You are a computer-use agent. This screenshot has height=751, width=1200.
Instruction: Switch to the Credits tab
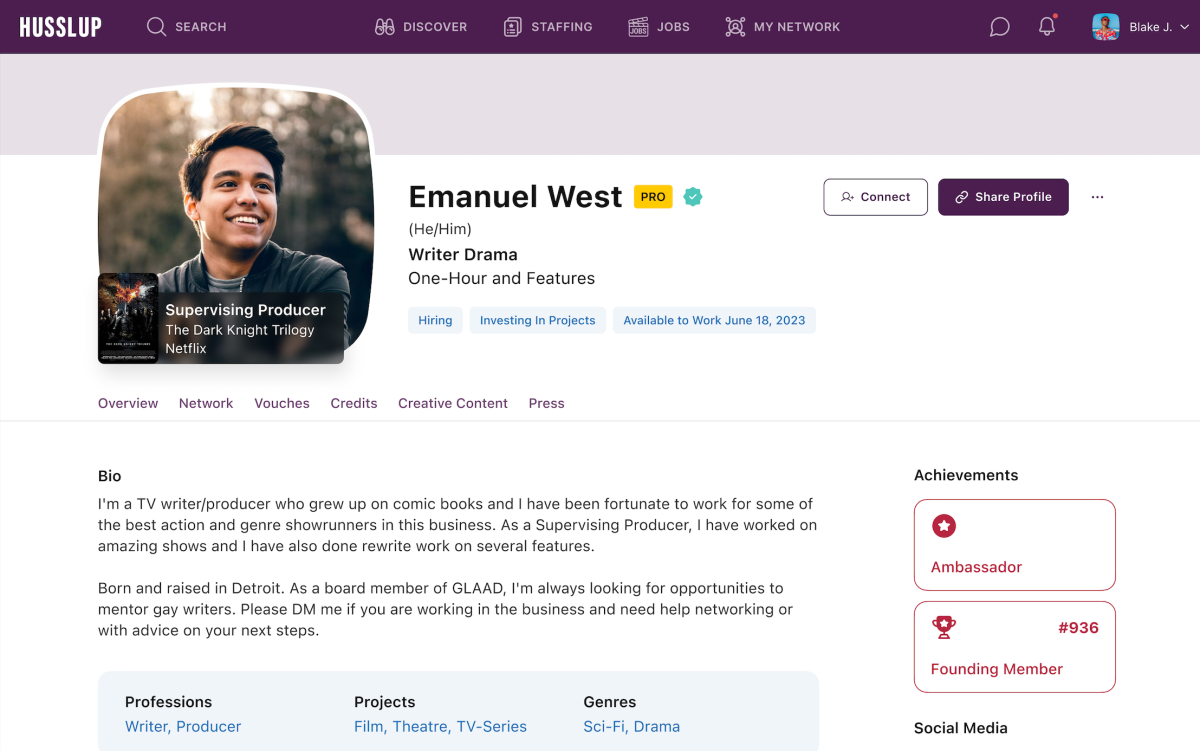(354, 403)
